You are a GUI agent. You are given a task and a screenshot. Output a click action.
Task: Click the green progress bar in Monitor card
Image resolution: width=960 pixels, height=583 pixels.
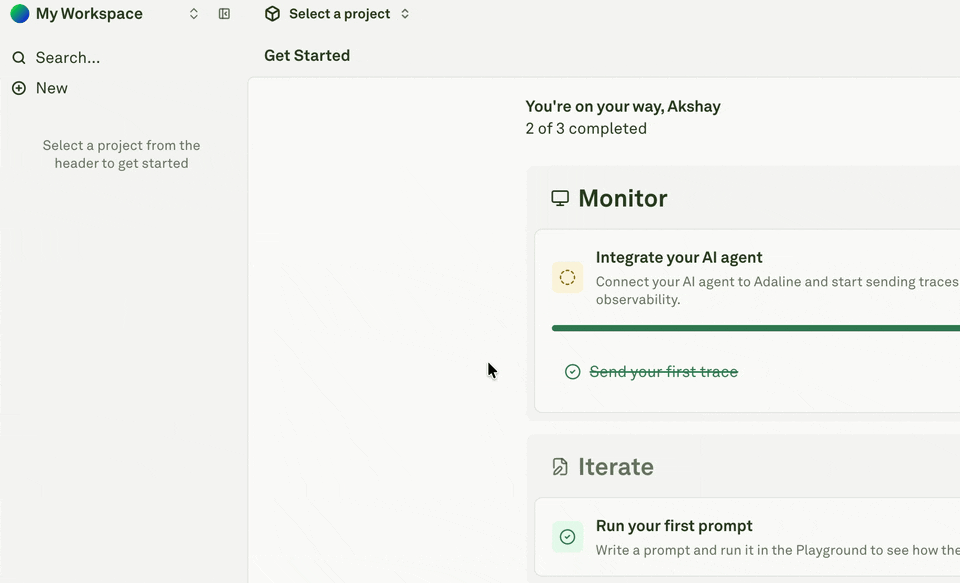pyautogui.click(x=756, y=328)
